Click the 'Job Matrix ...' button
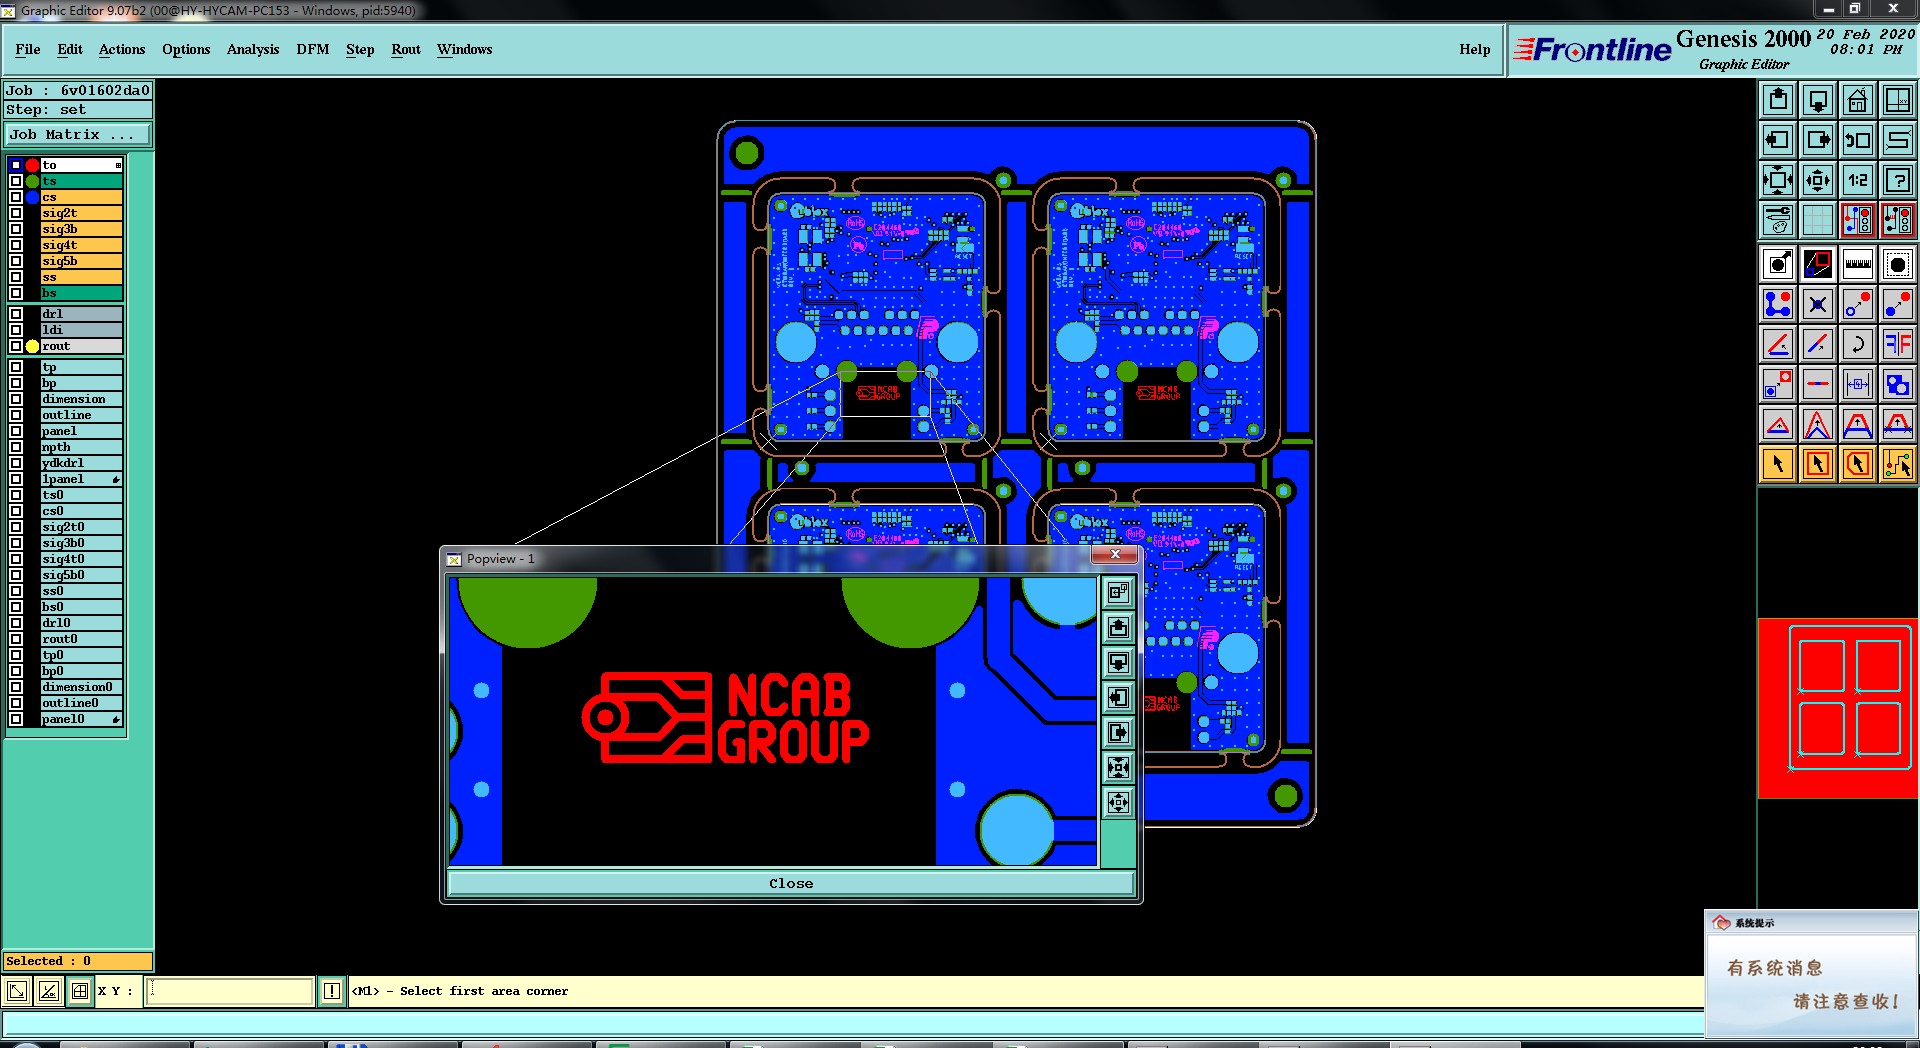 pos(78,134)
